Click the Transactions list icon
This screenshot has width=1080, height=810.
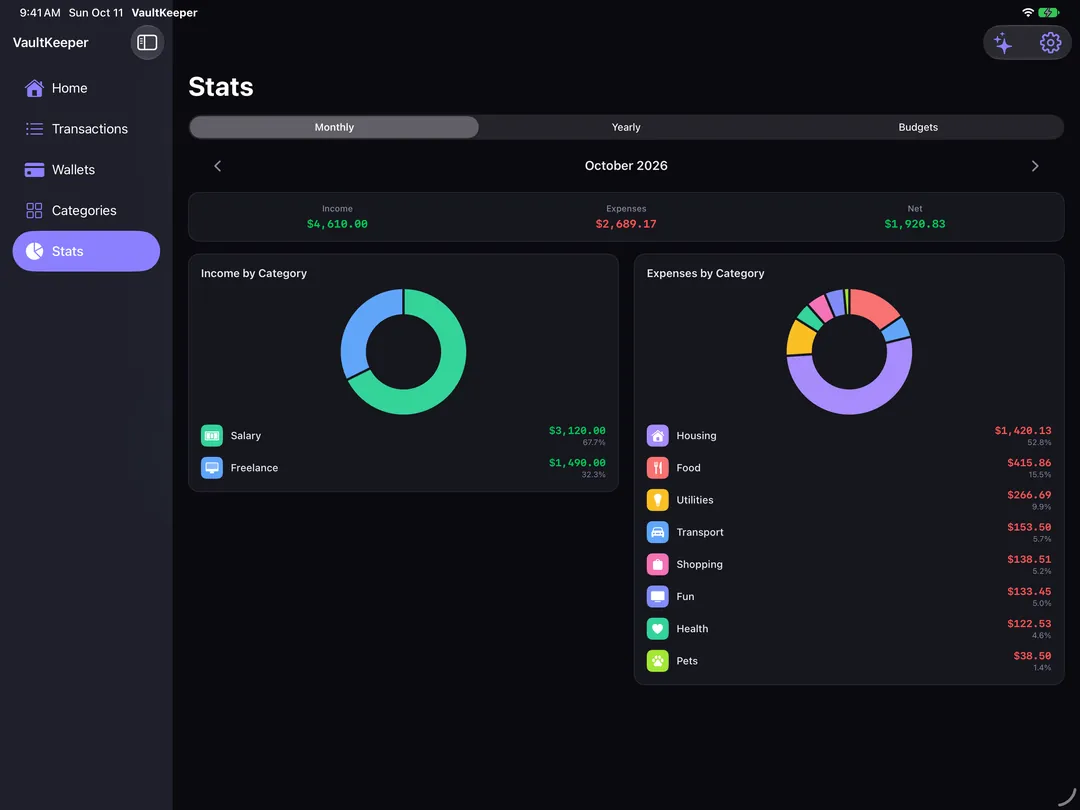[x=34, y=129]
